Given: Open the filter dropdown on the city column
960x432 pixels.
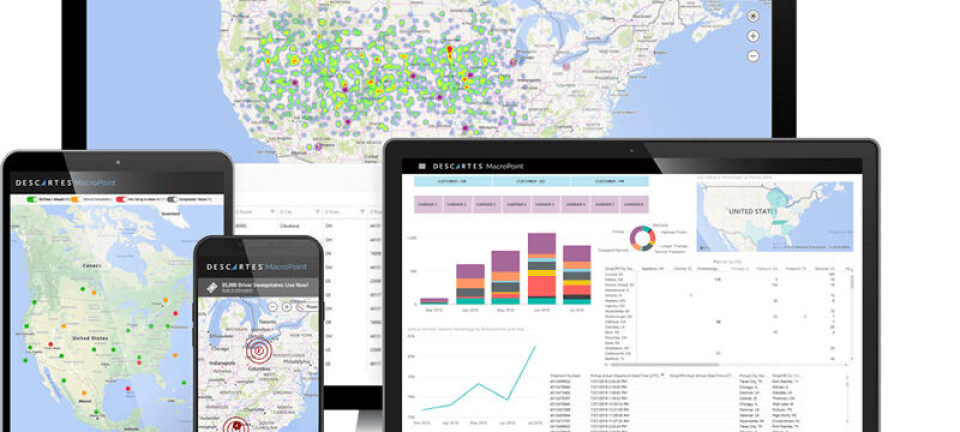Looking at the screenshot, I should click(x=319, y=212).
